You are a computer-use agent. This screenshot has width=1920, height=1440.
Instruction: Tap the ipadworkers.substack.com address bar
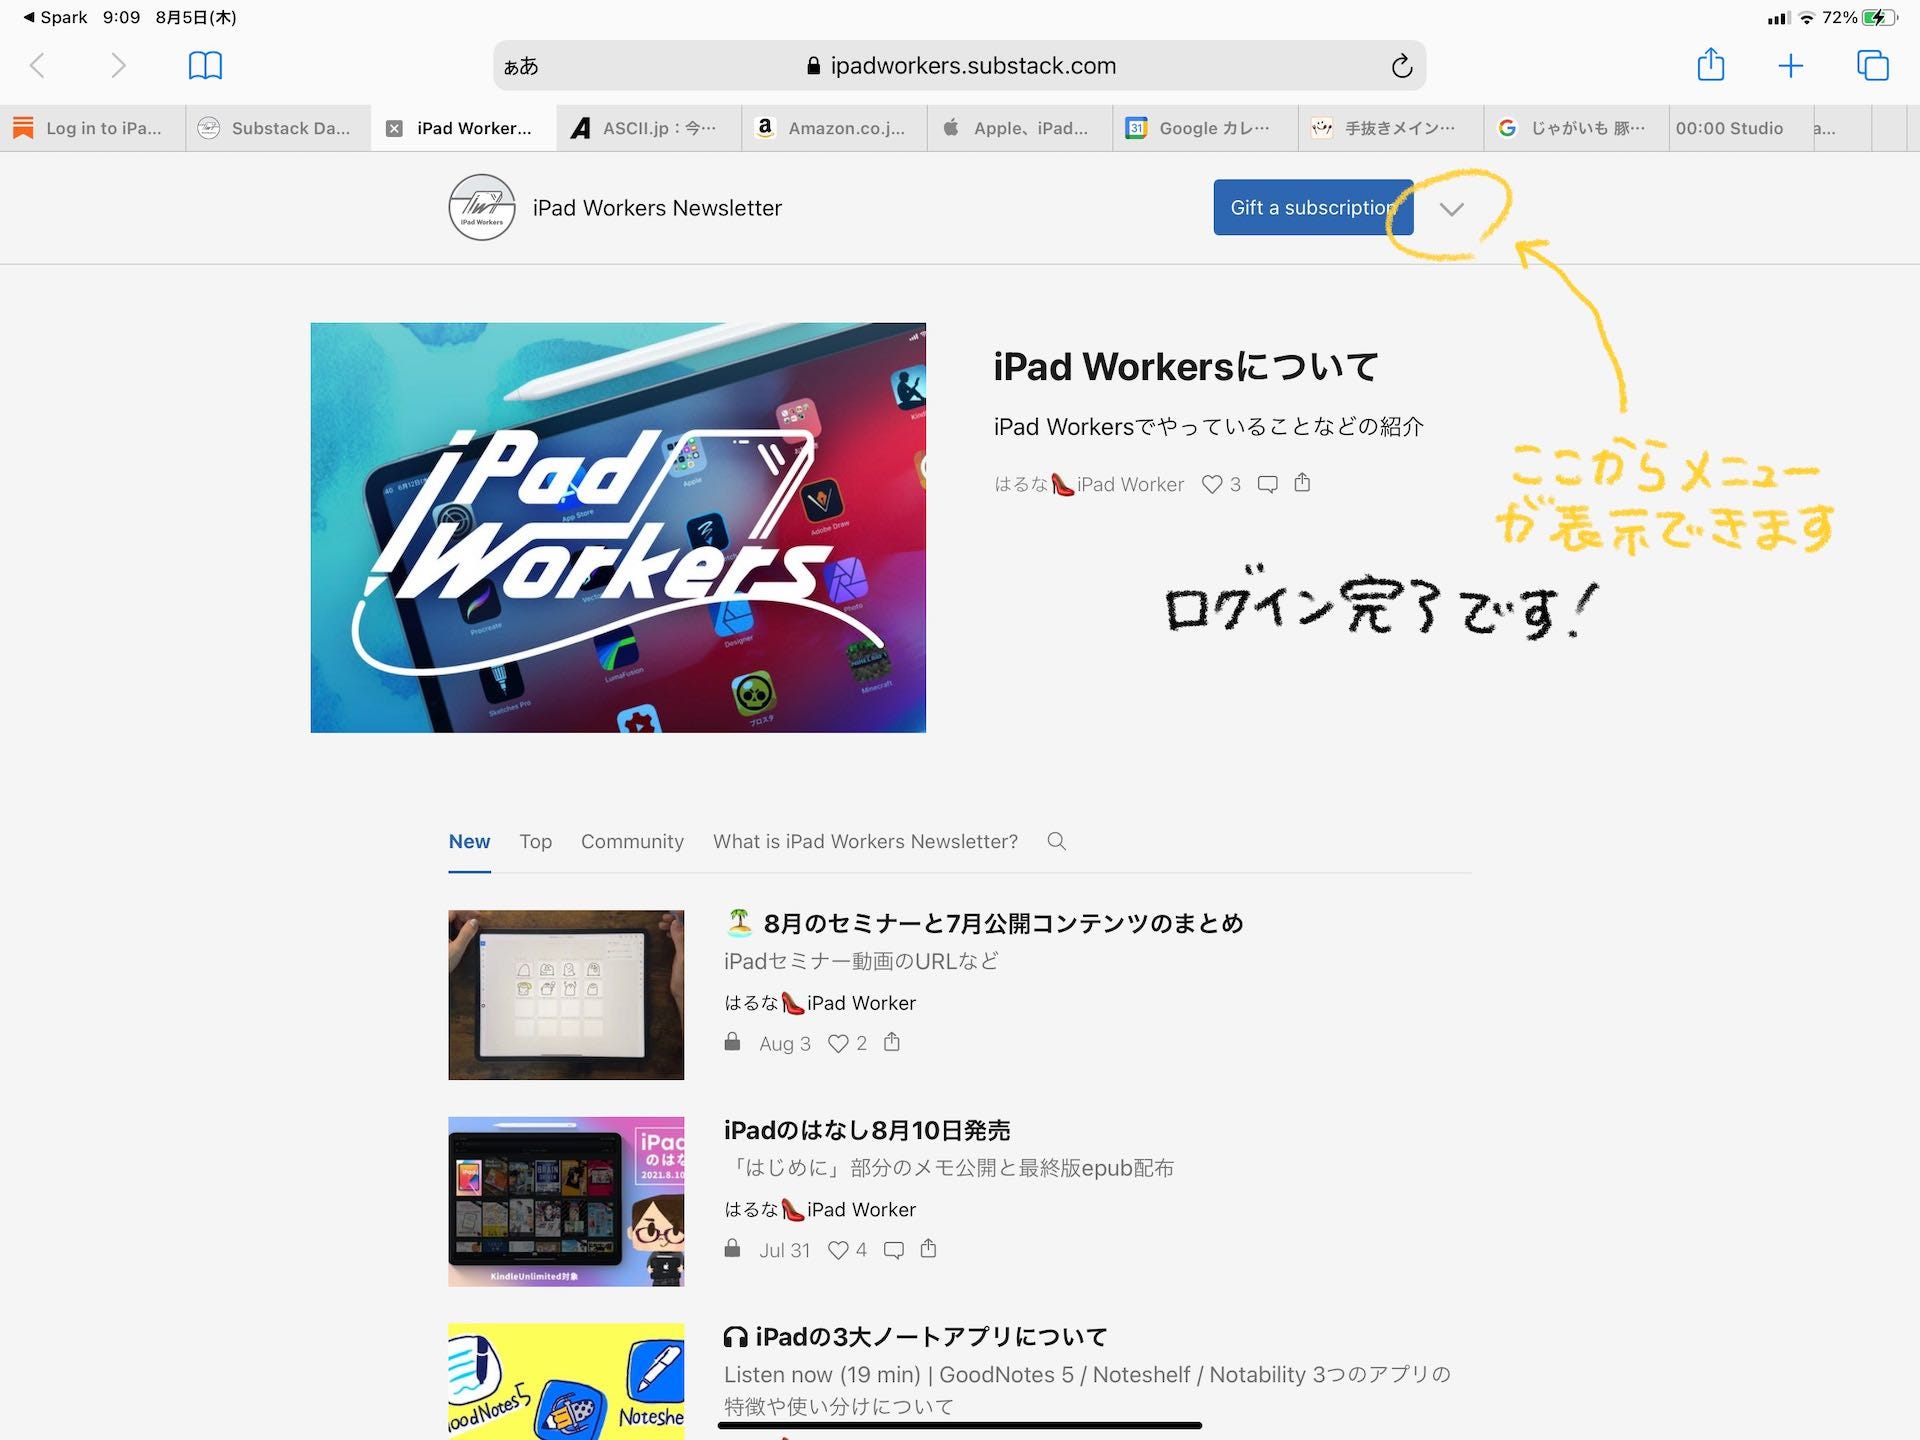(960, 66)
